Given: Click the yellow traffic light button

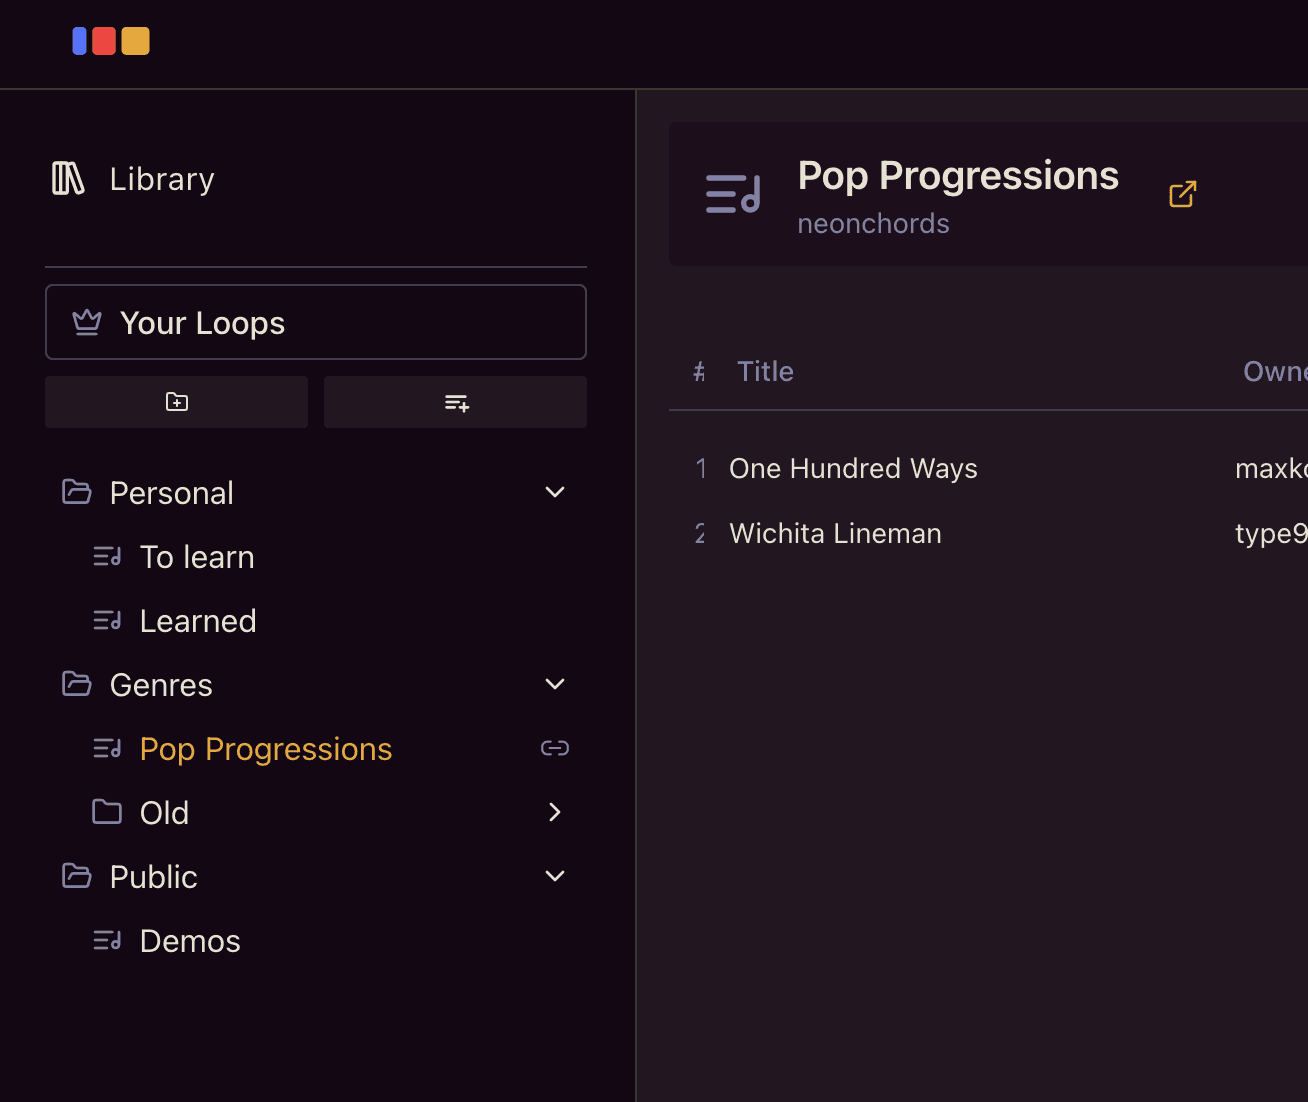Looking at the screenshot, I should tap(135, 41).
